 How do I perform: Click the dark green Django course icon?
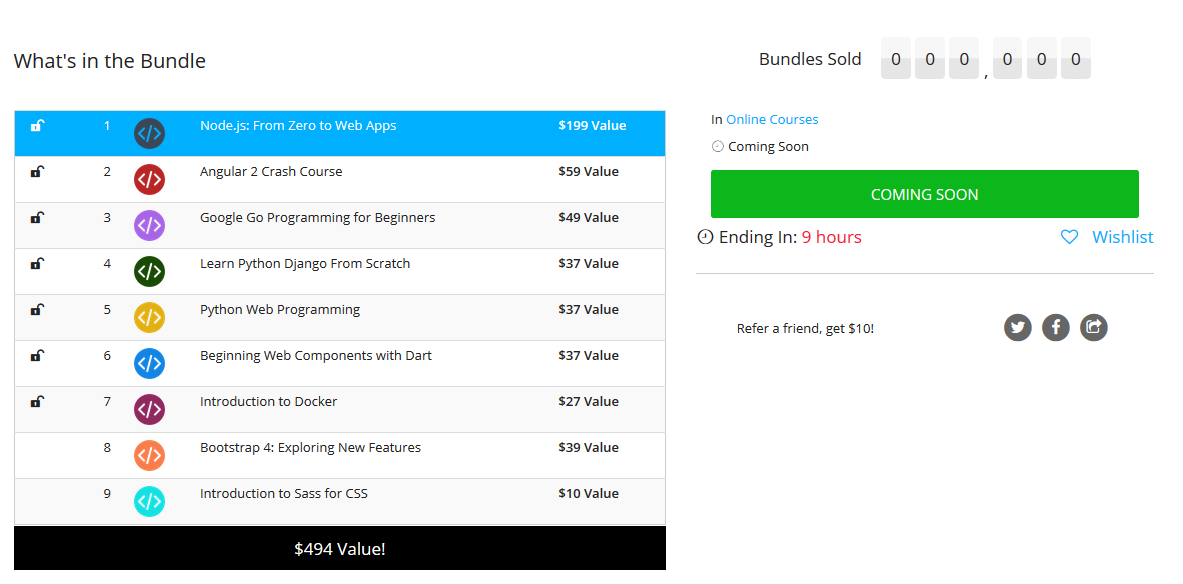point(149,272)
